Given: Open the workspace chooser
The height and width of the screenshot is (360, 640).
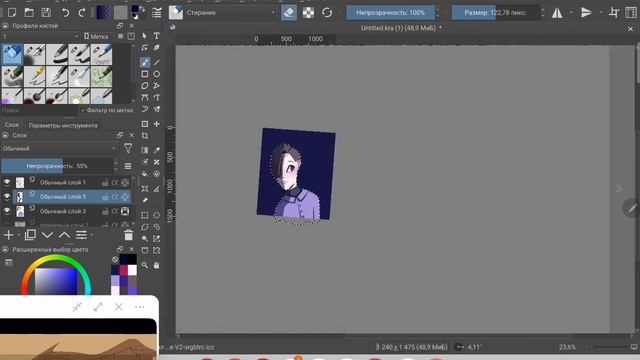Looking at the screenshot, I should pyautogui.click(x=631, y=13).
